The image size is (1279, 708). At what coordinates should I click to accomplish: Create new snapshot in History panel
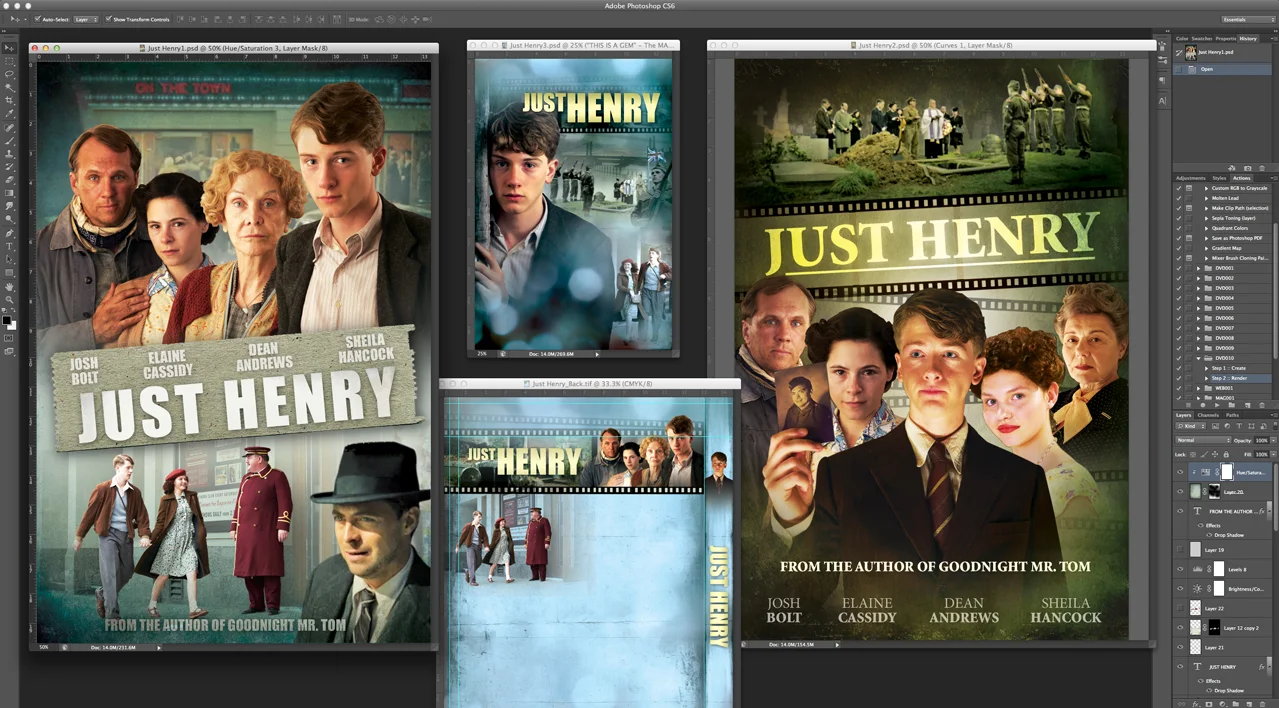1247,168
